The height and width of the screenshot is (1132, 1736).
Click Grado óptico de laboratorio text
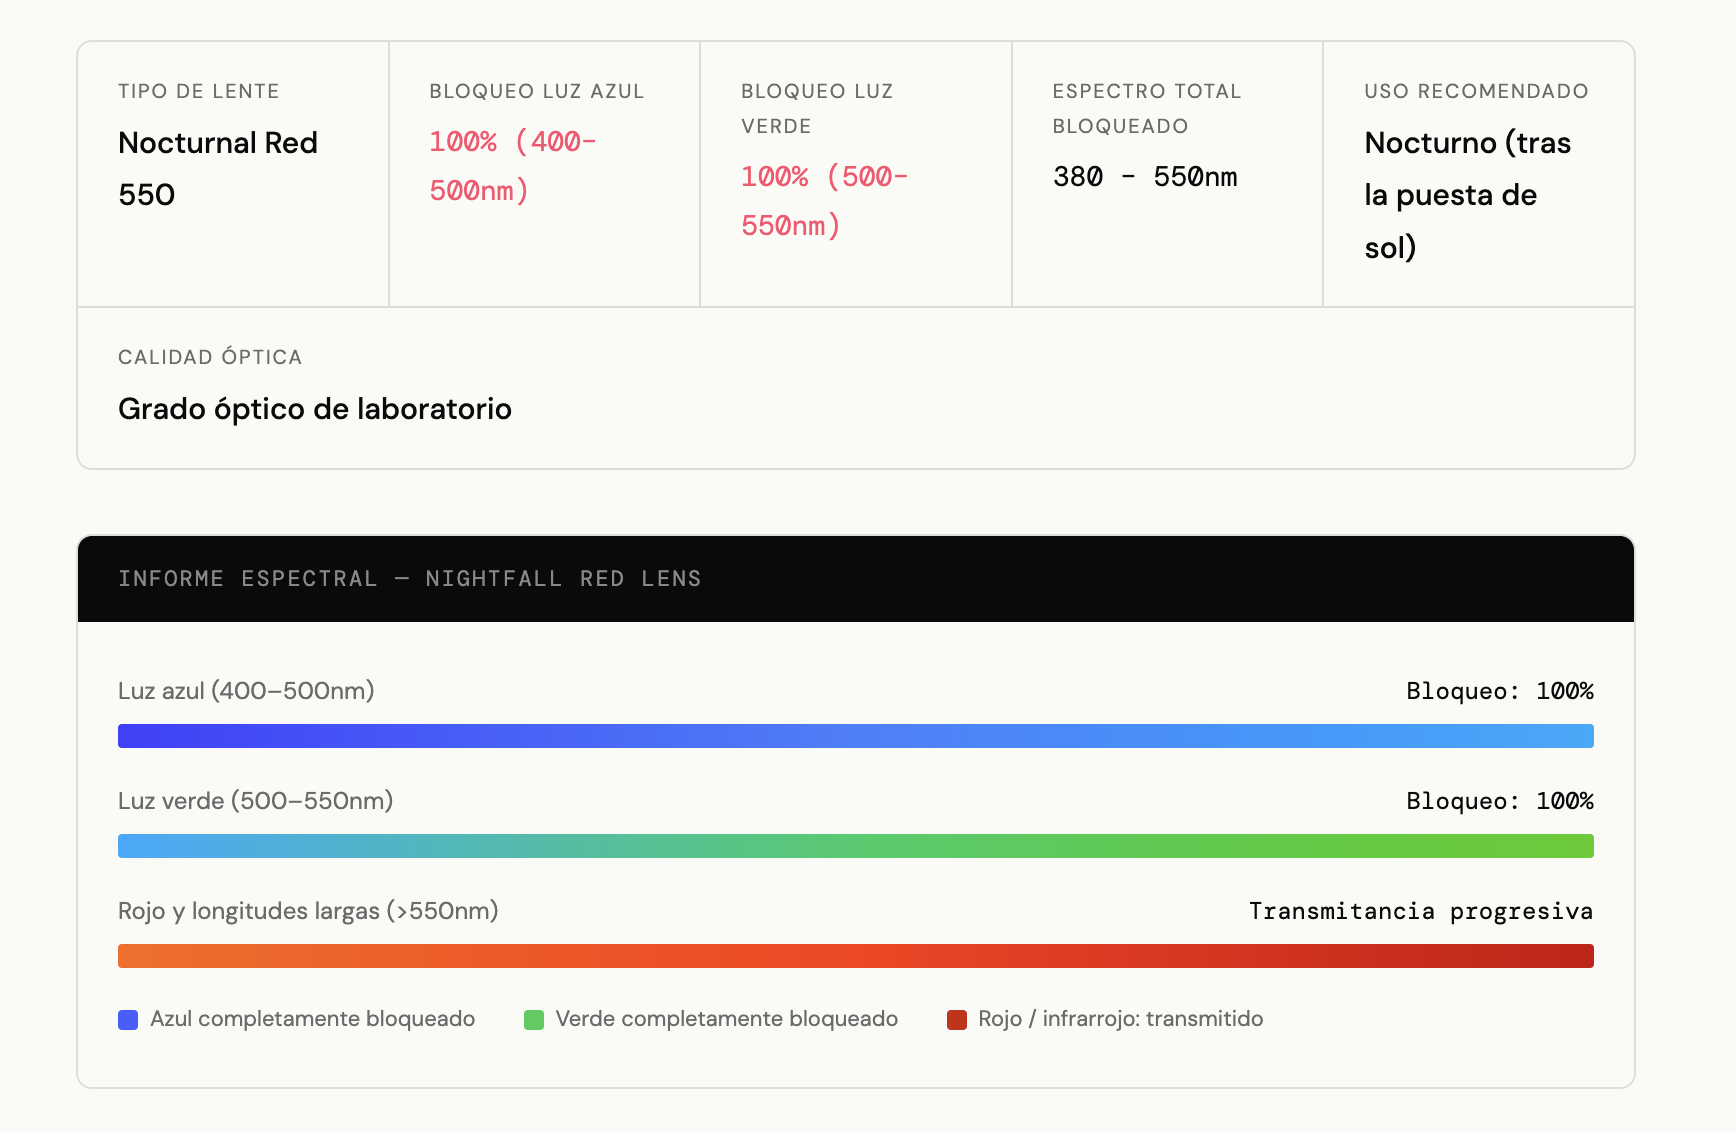(315, 409)
